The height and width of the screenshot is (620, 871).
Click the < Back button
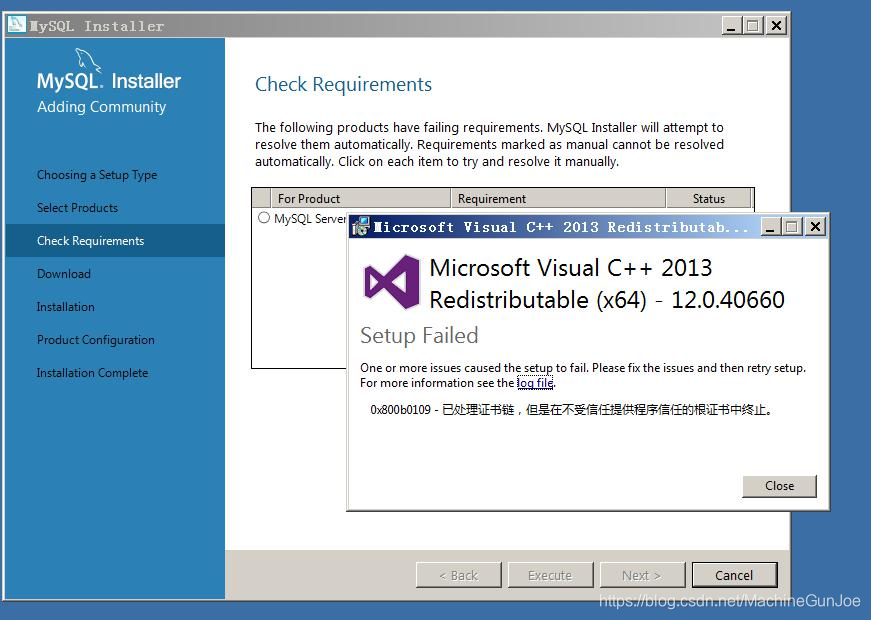click(458, 575)
